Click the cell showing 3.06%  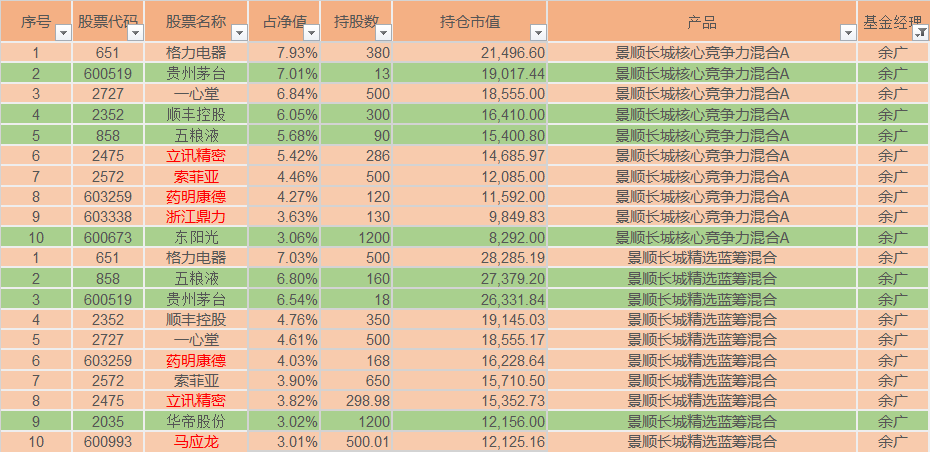(284, 237)
